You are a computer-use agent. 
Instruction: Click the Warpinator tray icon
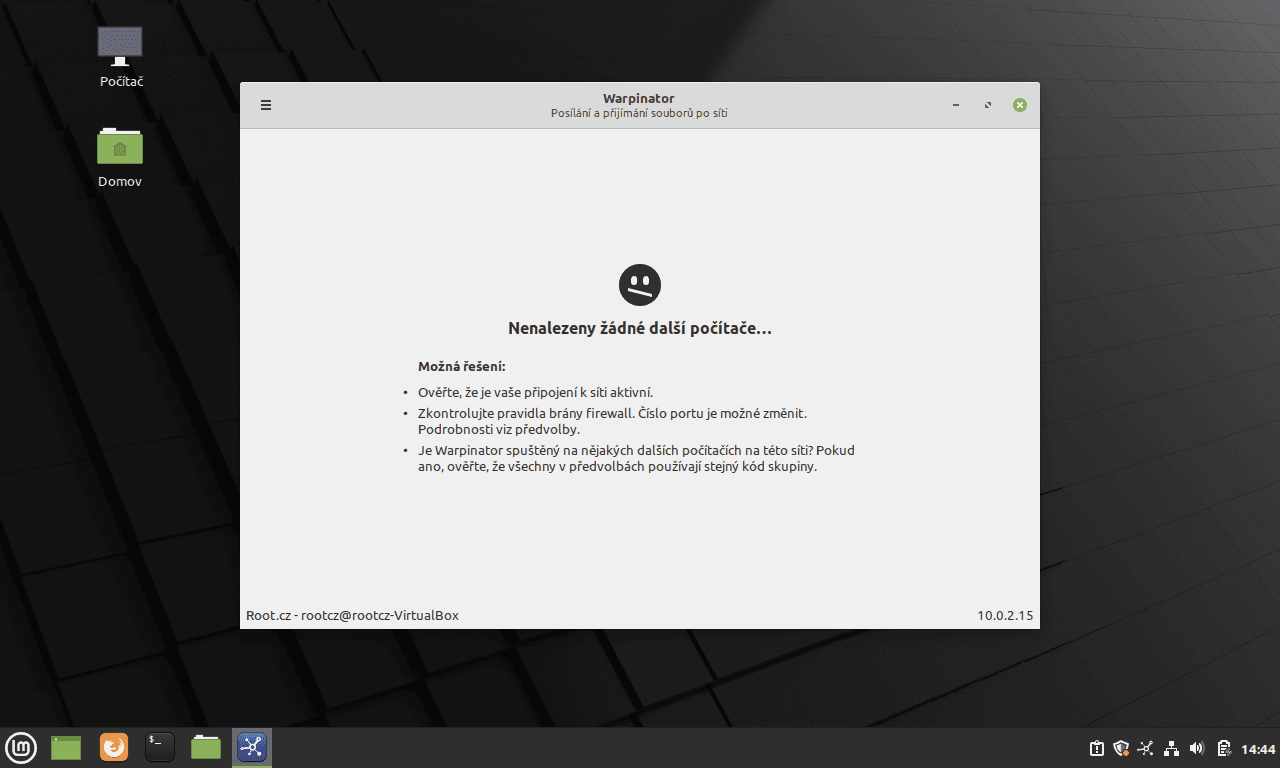coord(1145,747)
